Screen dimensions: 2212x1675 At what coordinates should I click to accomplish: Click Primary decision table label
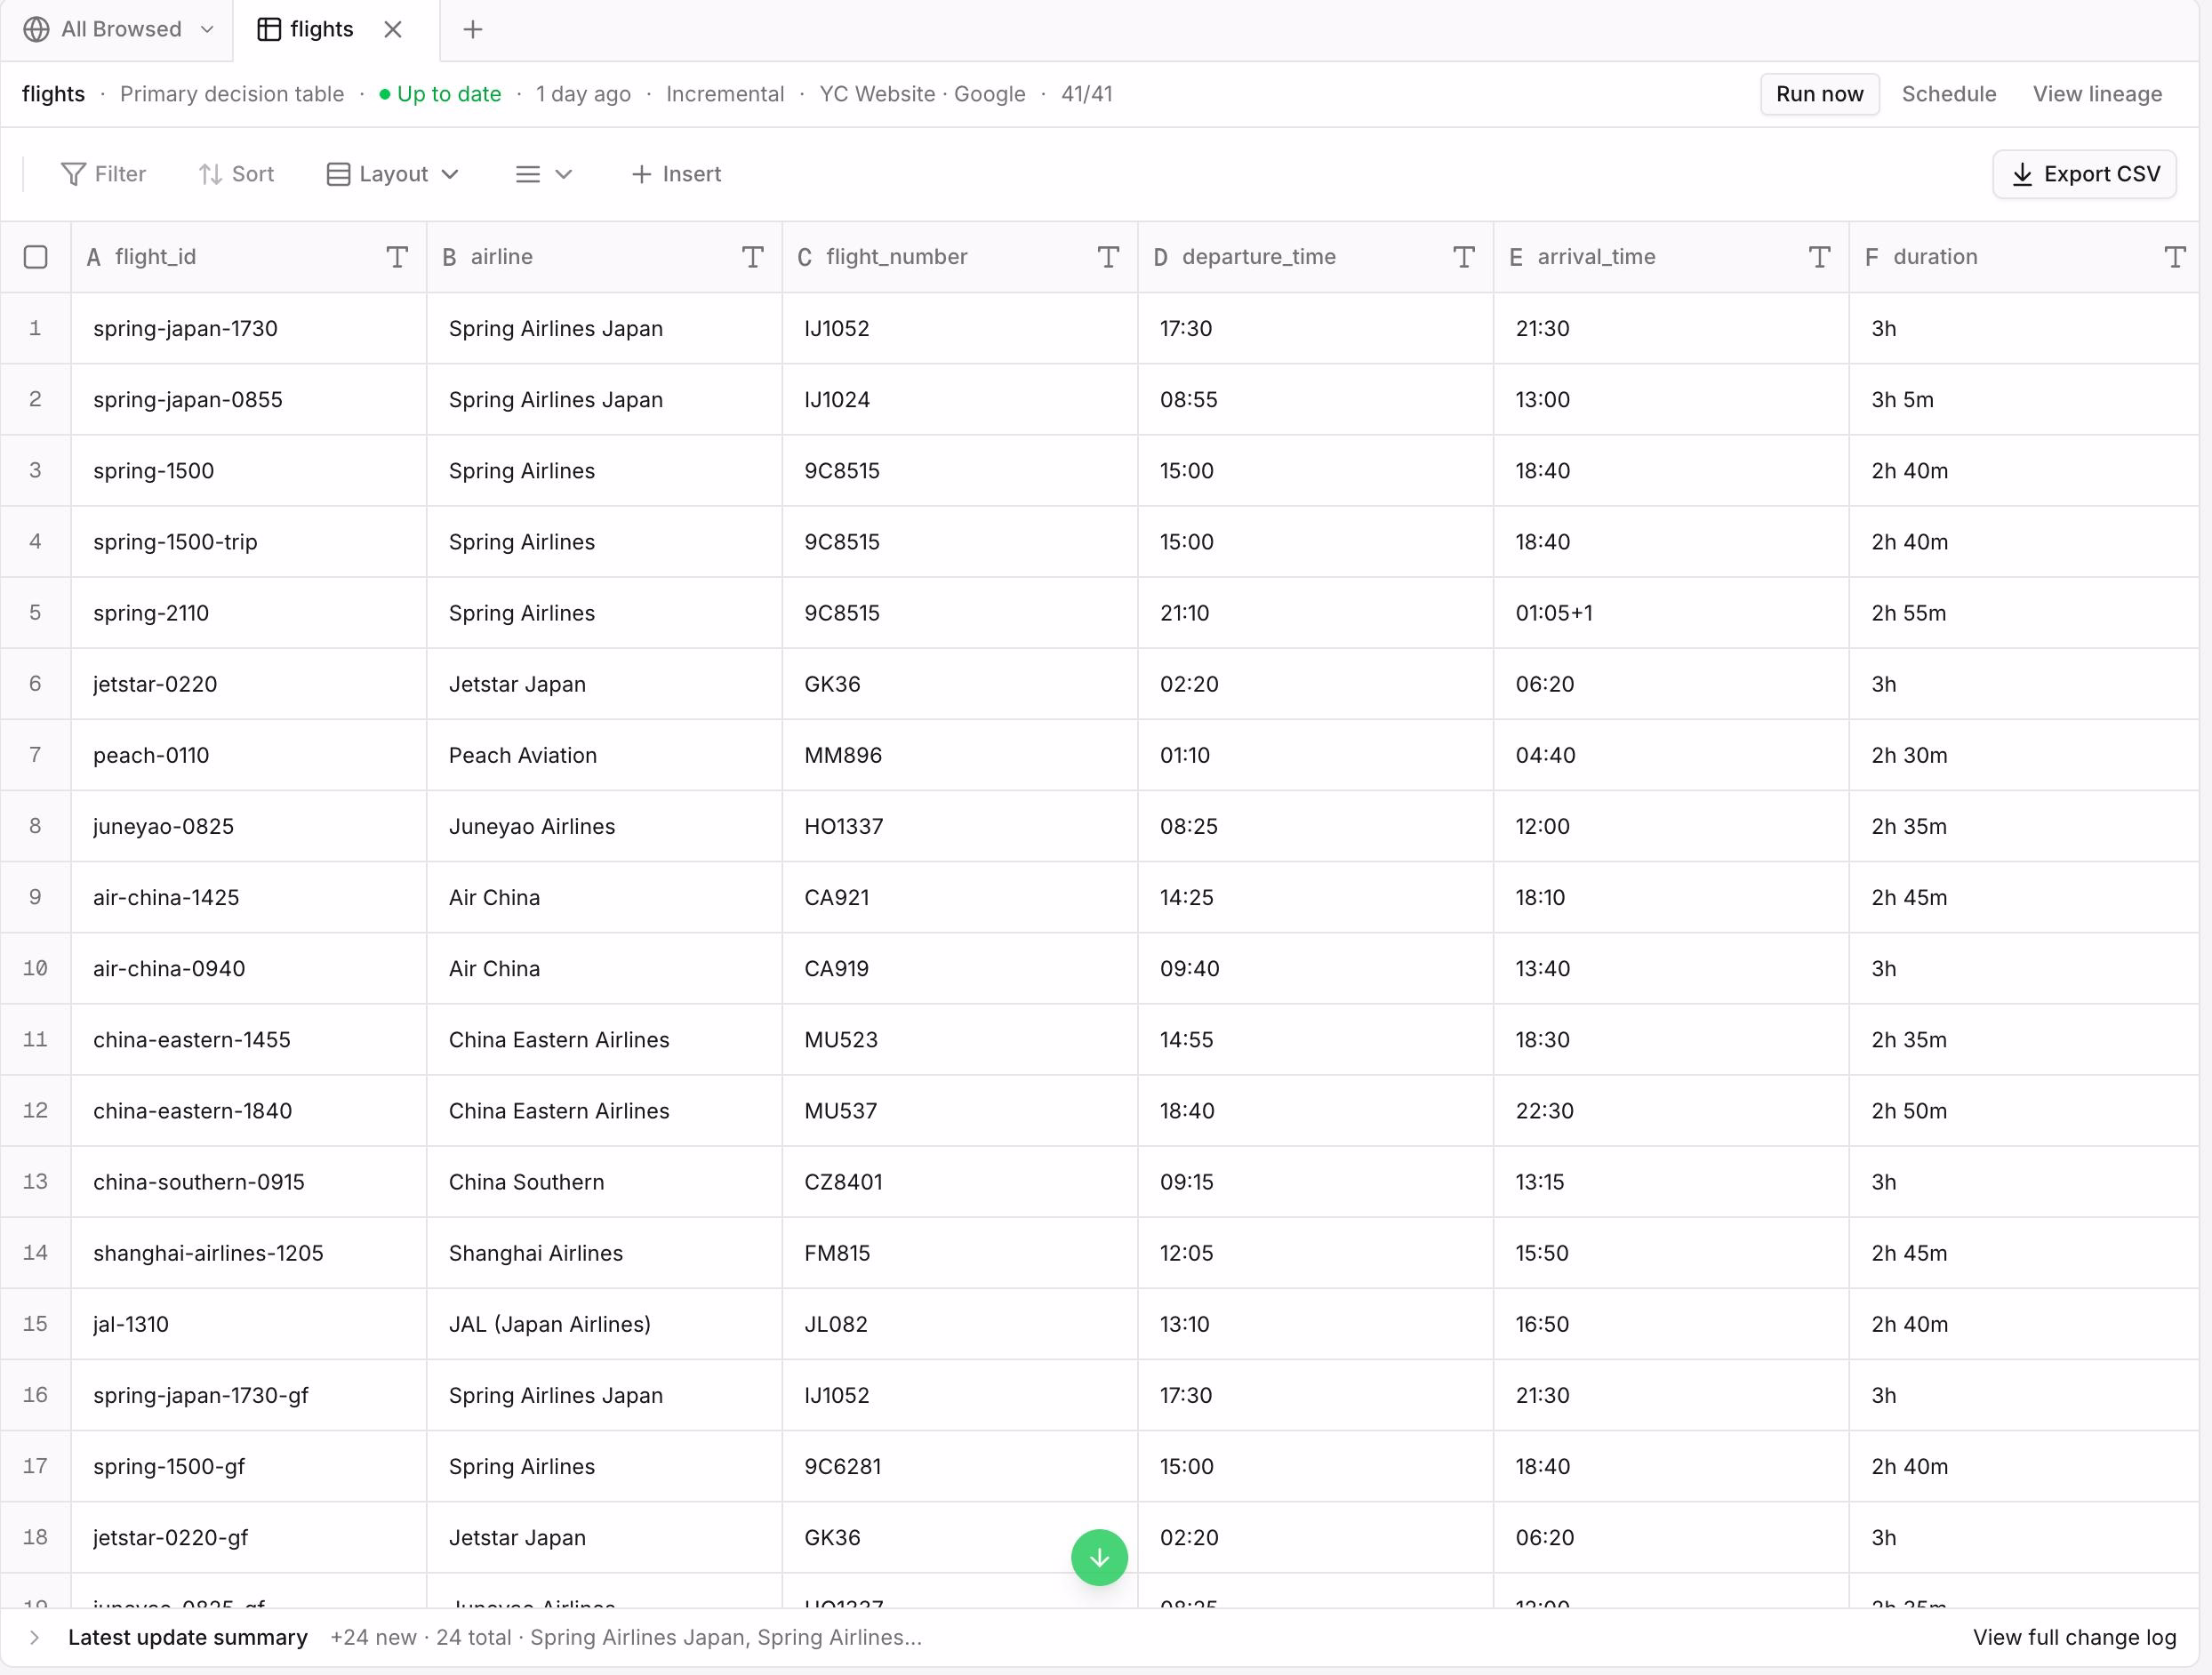[x=232, y=94]
